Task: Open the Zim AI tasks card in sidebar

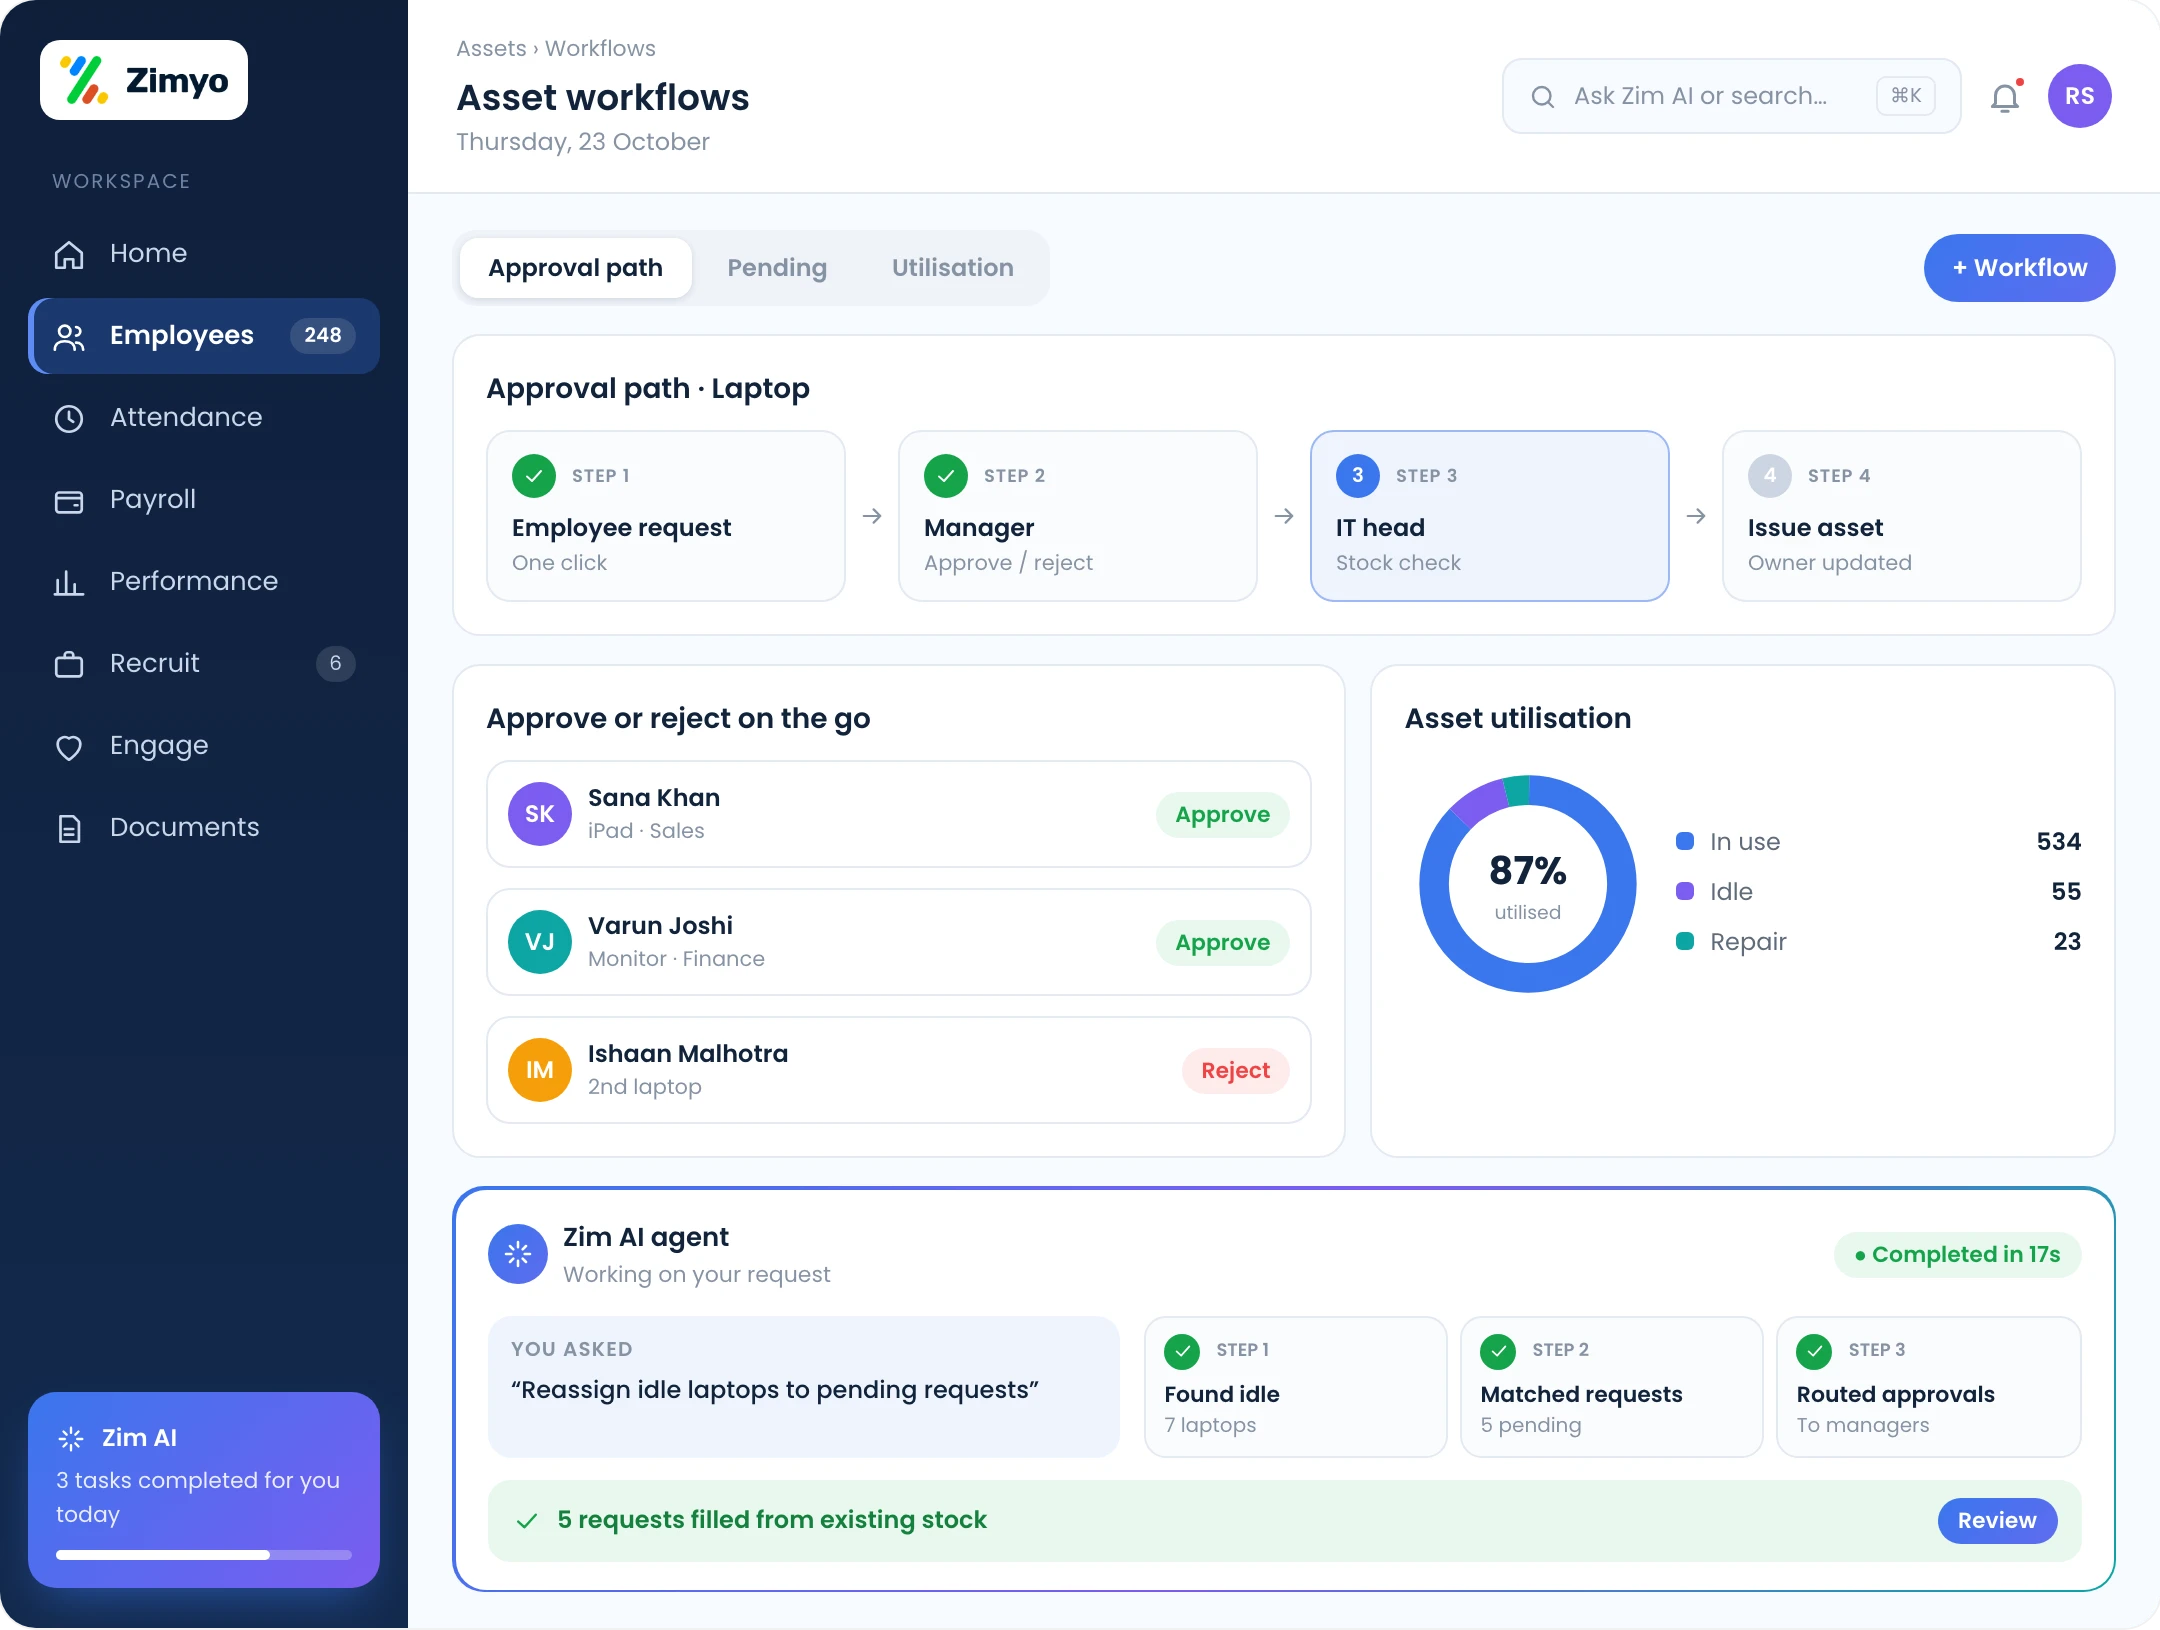Action: click(204, 1490)
